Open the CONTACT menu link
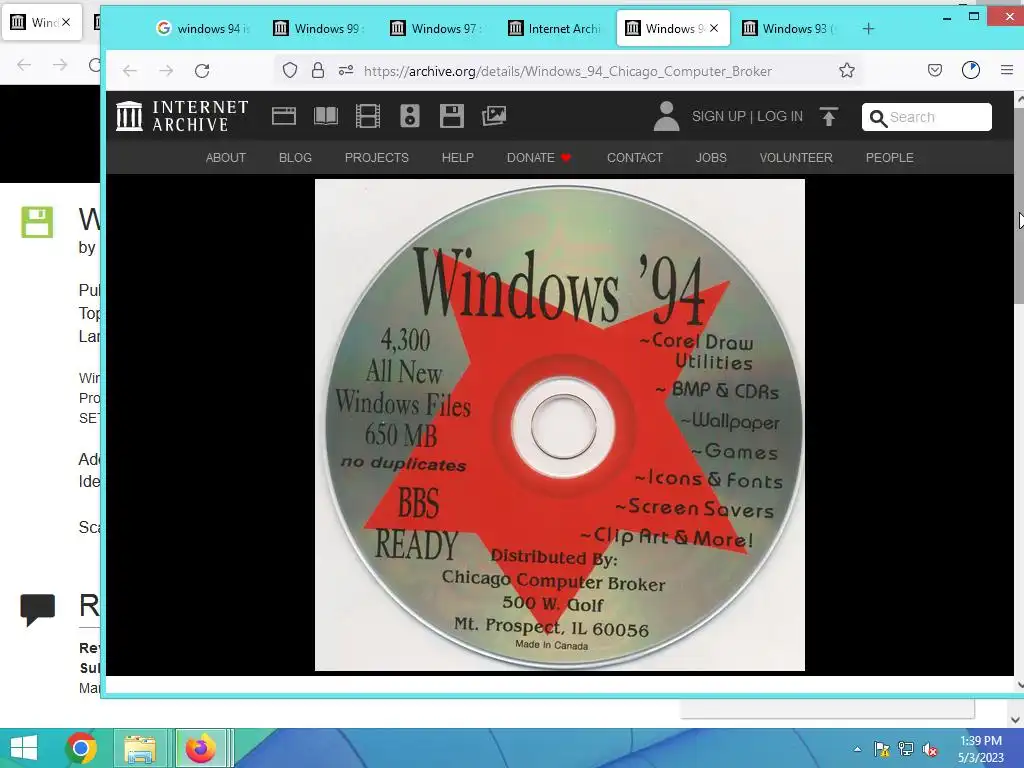The width and height of the screenshot is (1024, 768). click(x=635, y=157)
